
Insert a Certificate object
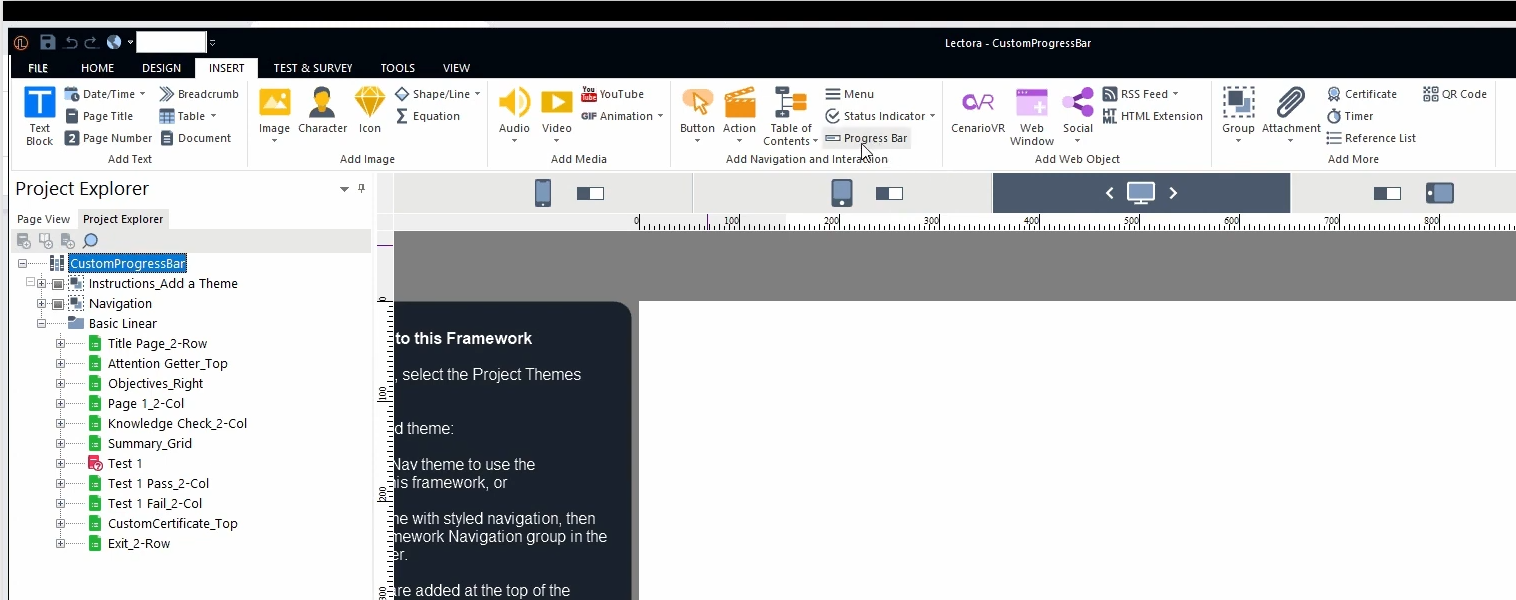[x=1362, y=94]
